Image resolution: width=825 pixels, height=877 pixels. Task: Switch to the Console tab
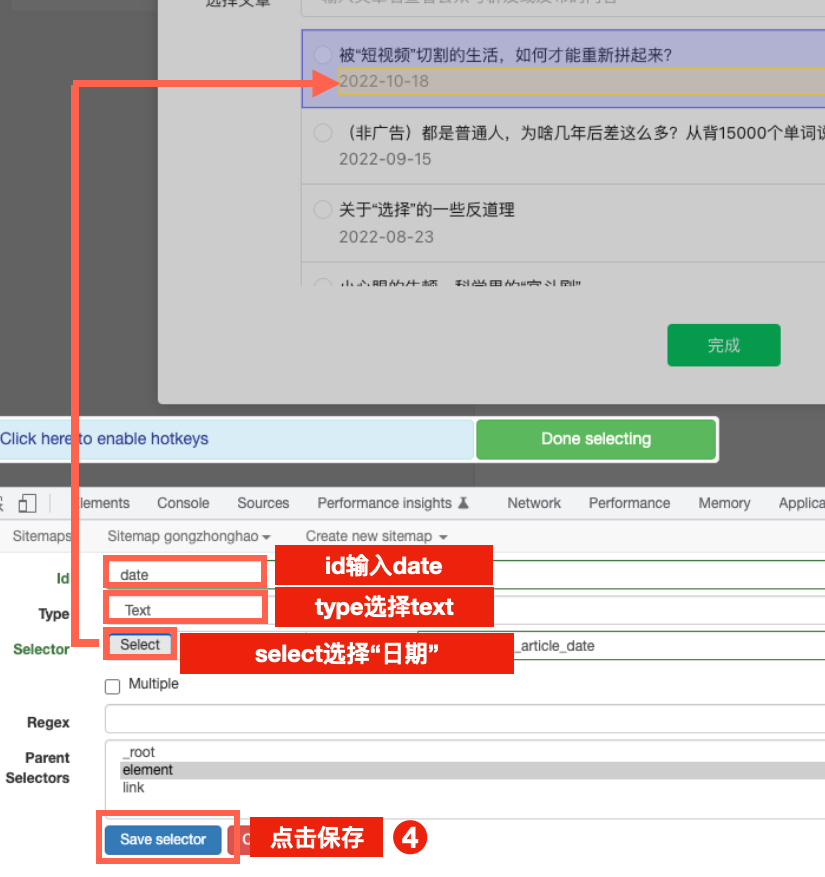pyautogui.click(x=183, y=503)
